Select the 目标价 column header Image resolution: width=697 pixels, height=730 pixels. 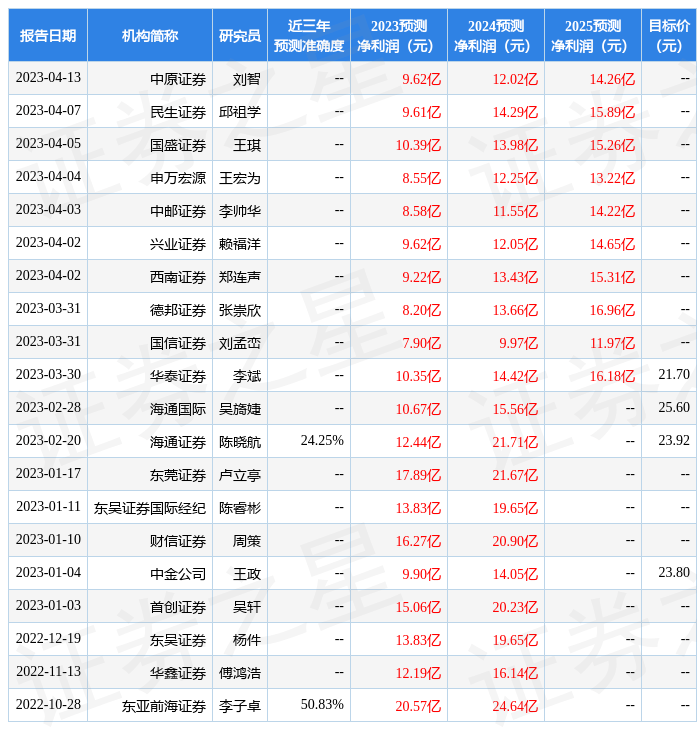[668, 36]
